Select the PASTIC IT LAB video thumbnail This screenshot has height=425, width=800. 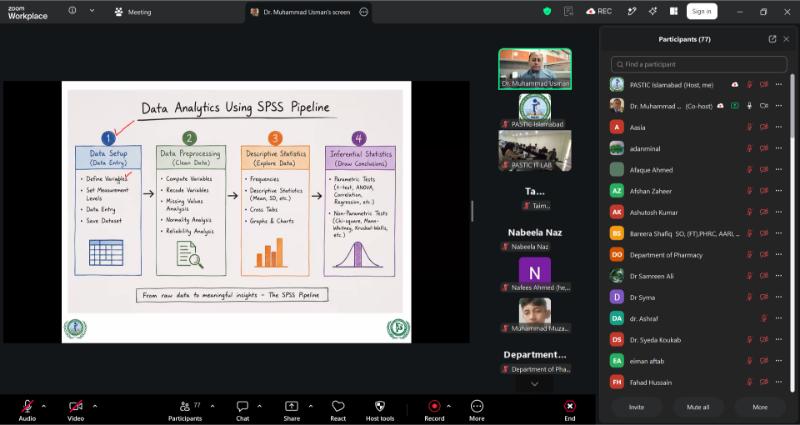[x=535, y=151]
